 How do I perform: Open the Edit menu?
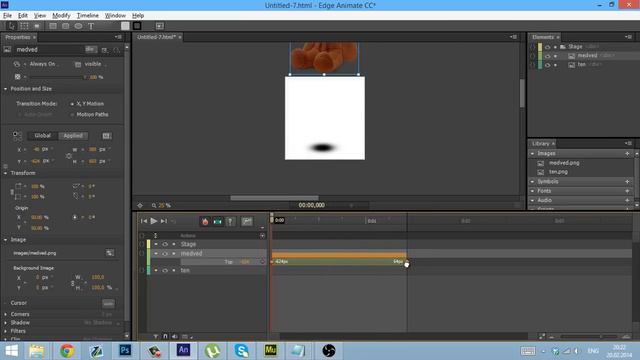(23, 16)
